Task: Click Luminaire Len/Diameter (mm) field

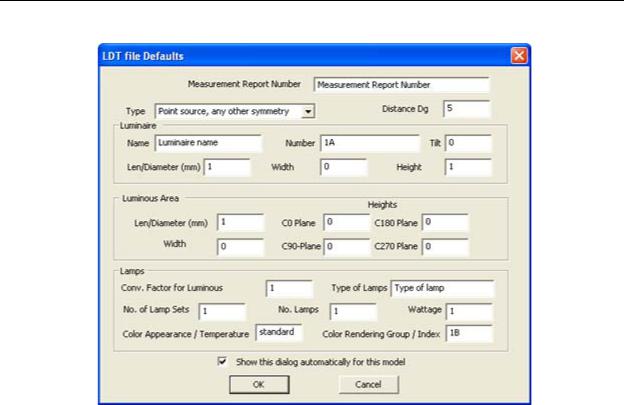Action: (x=227, y=167)
